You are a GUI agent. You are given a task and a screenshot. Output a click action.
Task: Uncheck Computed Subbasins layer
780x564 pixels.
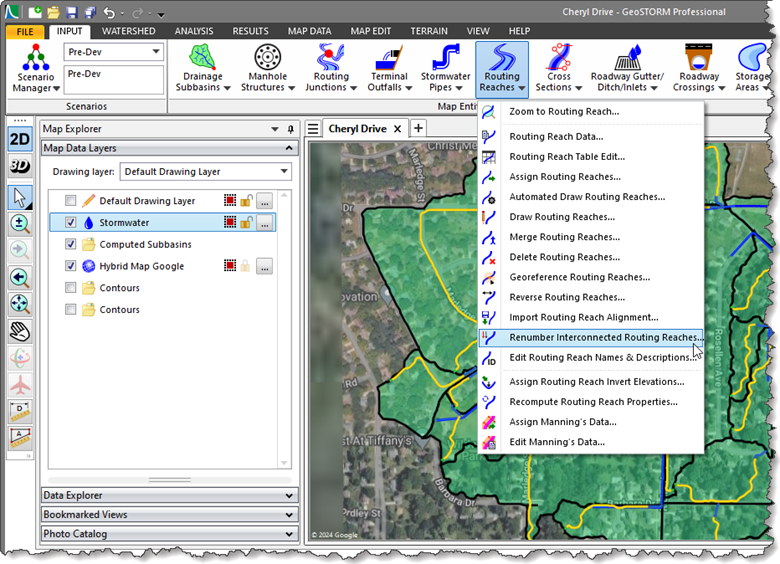pos(71,244)
